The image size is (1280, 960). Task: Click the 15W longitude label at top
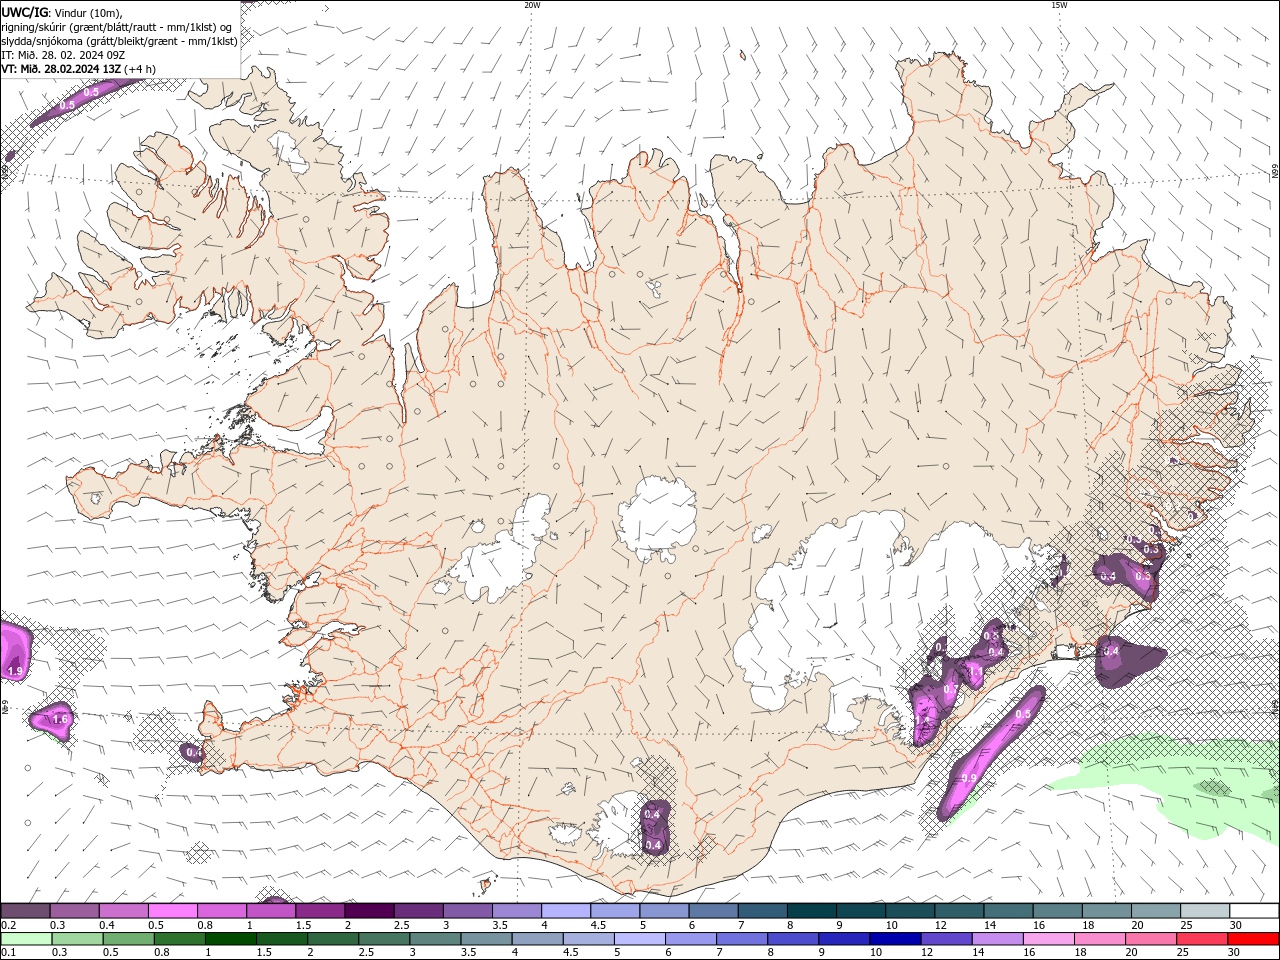[1058, 5]
